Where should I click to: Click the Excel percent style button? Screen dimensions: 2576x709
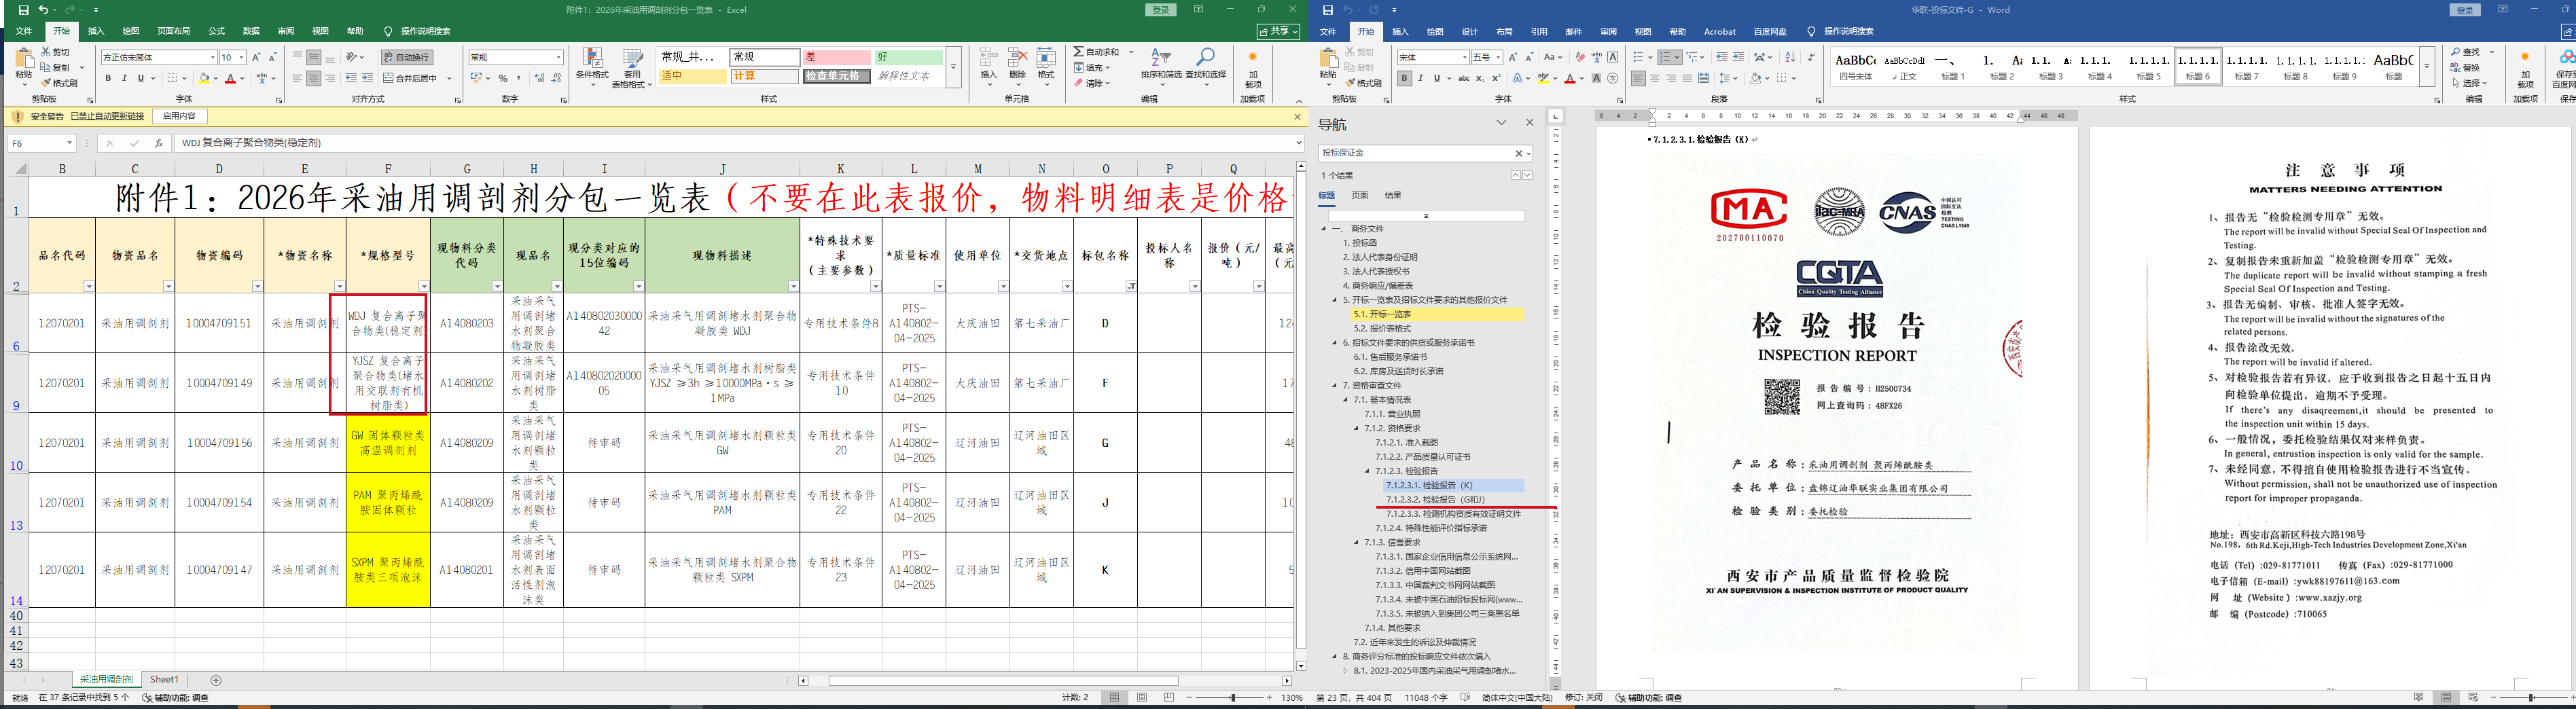pyautogui.click(x=502, y=78)
